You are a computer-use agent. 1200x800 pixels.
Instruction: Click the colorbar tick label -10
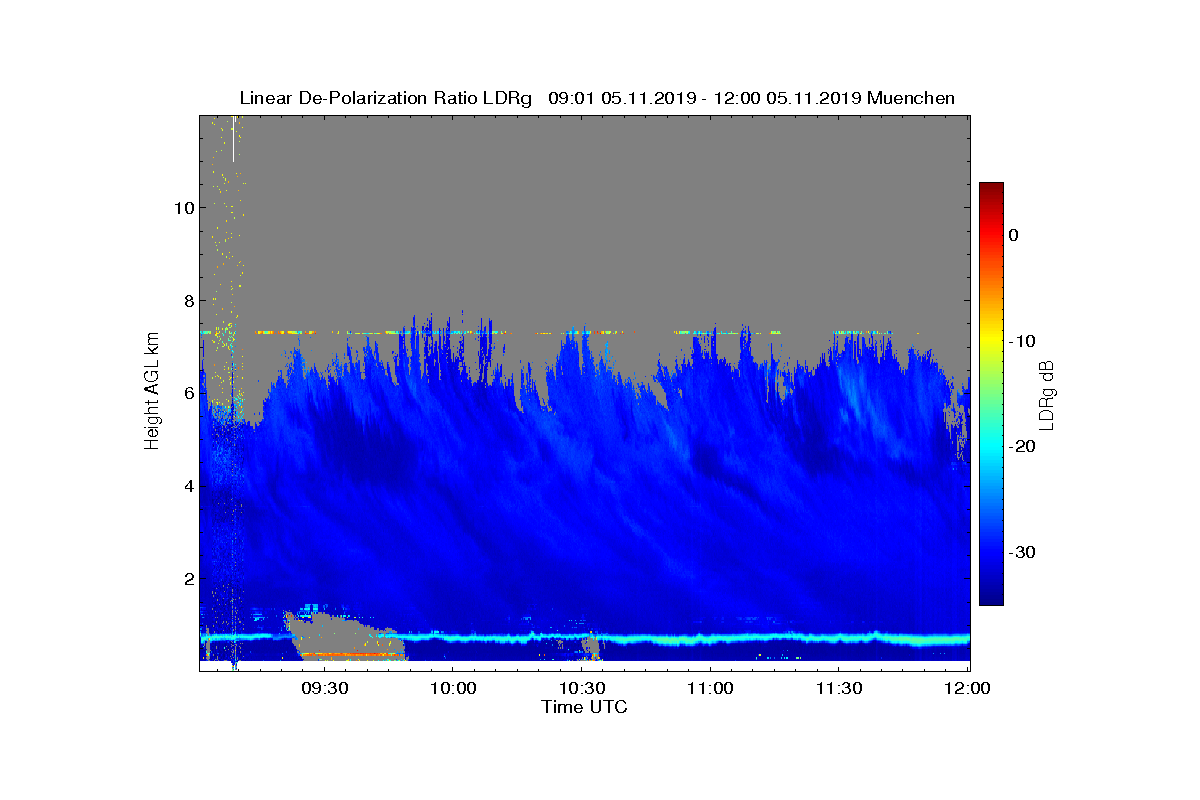pos(1022,341)
